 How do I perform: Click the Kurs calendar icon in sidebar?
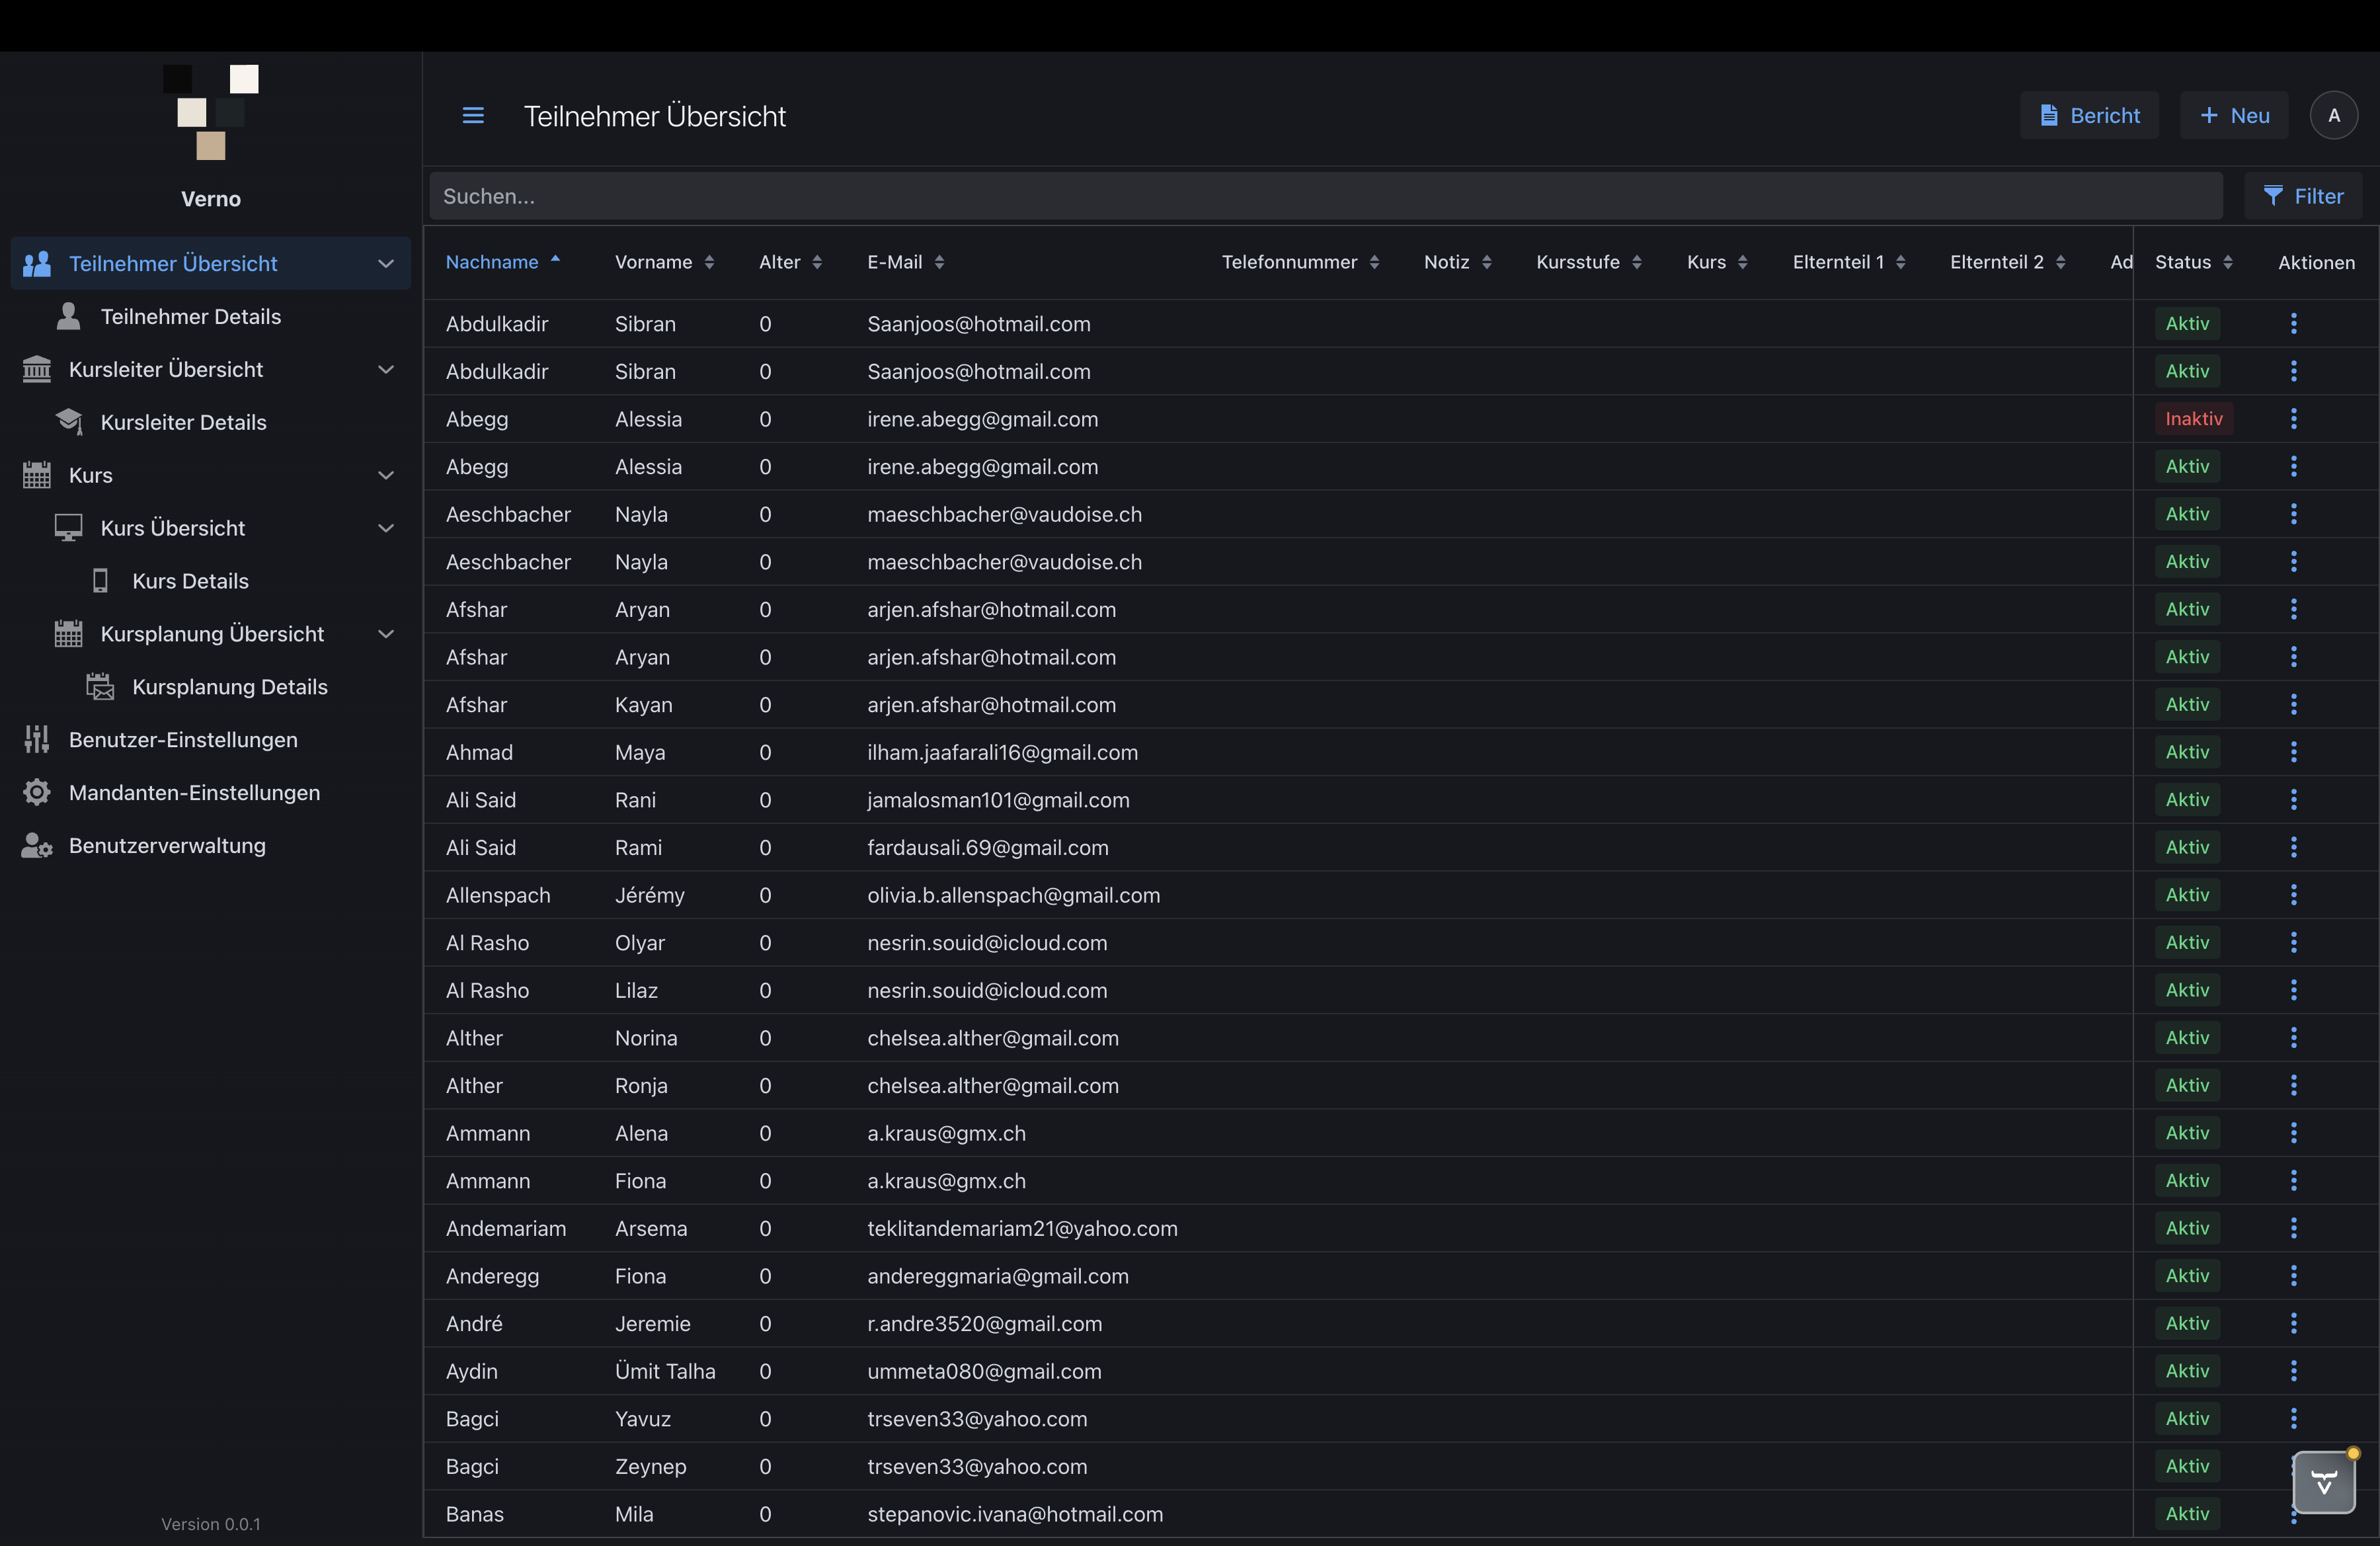pyautogui.click(x=37, y=475)
